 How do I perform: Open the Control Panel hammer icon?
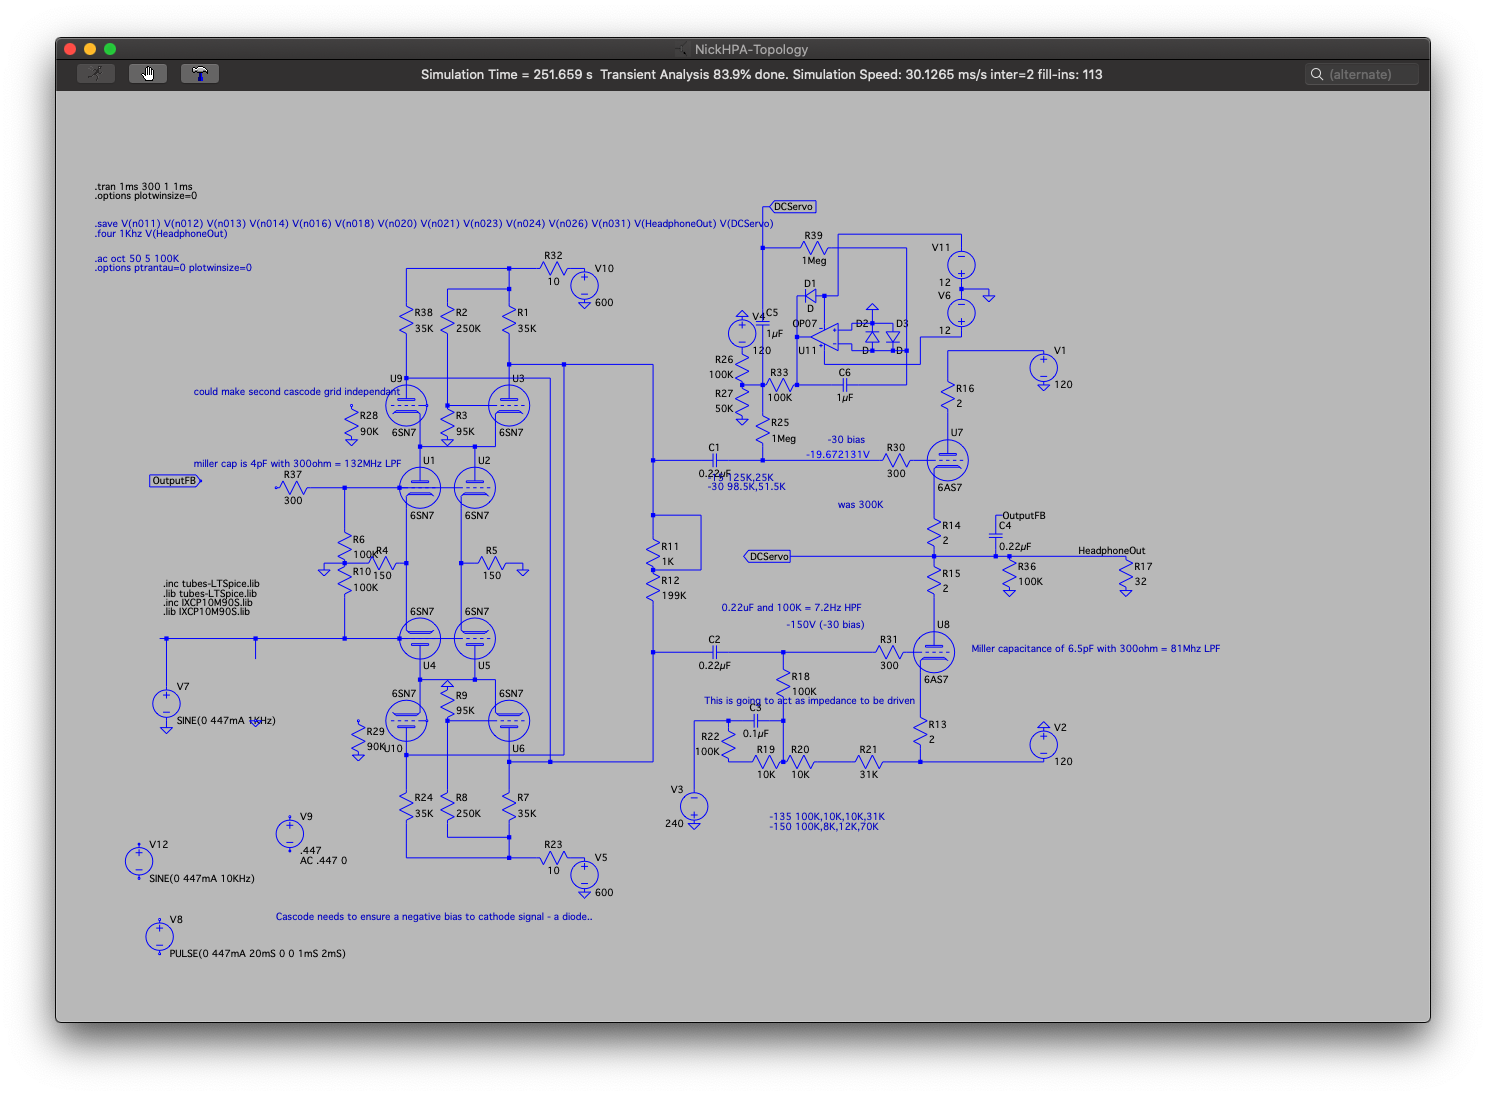pos(200,73)
